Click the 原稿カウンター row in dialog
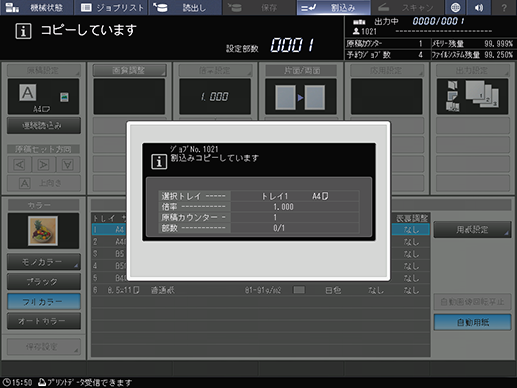 point(259,217)
